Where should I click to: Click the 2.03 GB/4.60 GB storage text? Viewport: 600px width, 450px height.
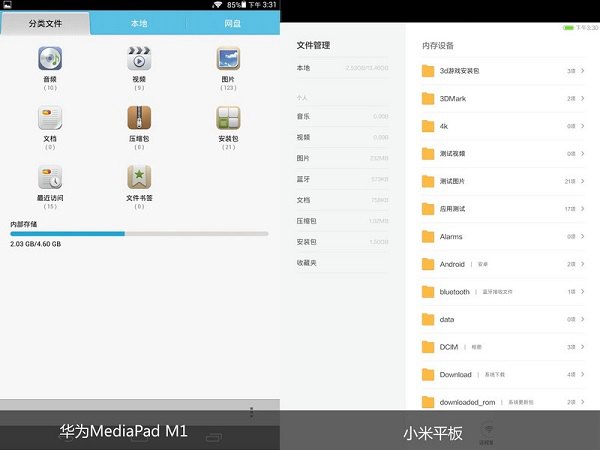pyautogui.click(x=36, y=244)
